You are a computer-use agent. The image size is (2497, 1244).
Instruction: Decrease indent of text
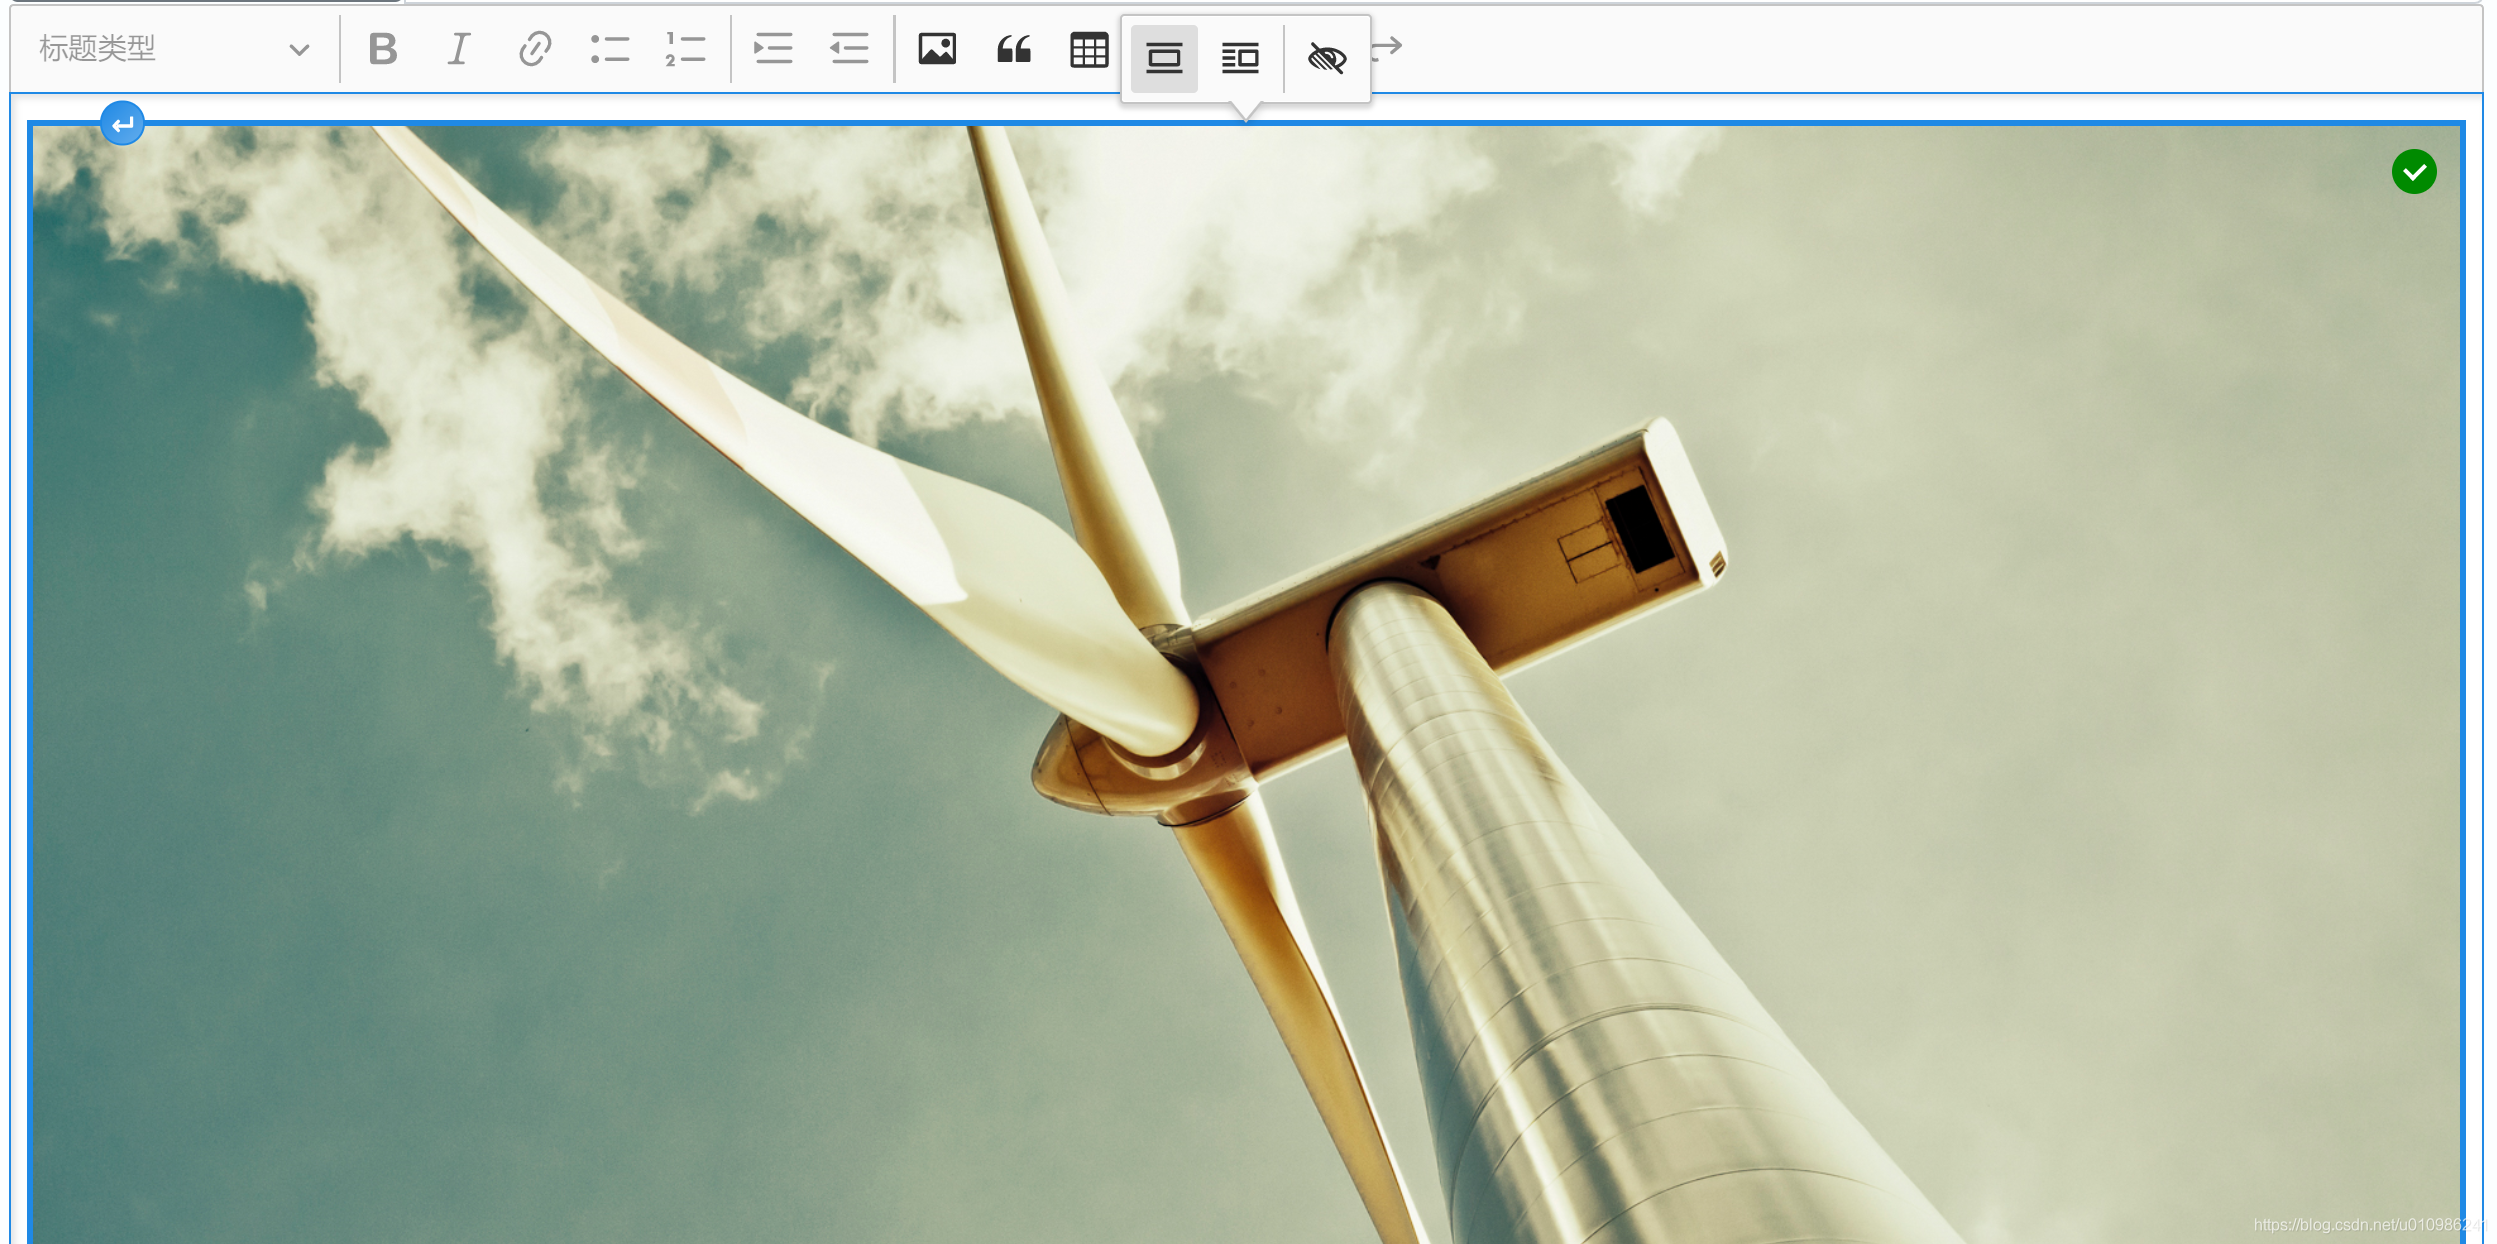tap(849, 49)
